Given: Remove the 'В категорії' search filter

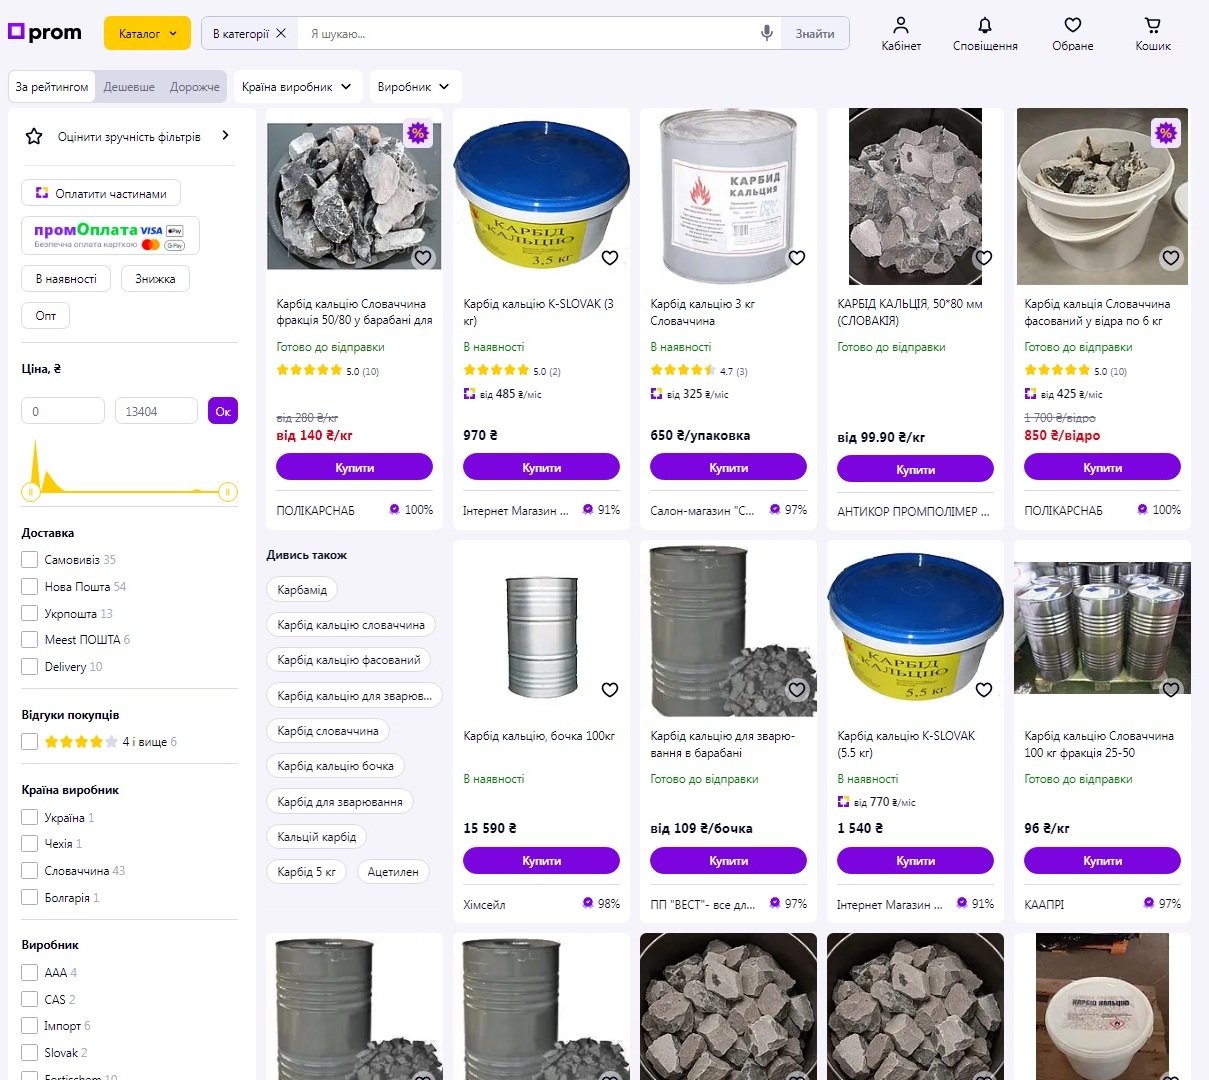Looking at the screenshot, I should 281,33.
